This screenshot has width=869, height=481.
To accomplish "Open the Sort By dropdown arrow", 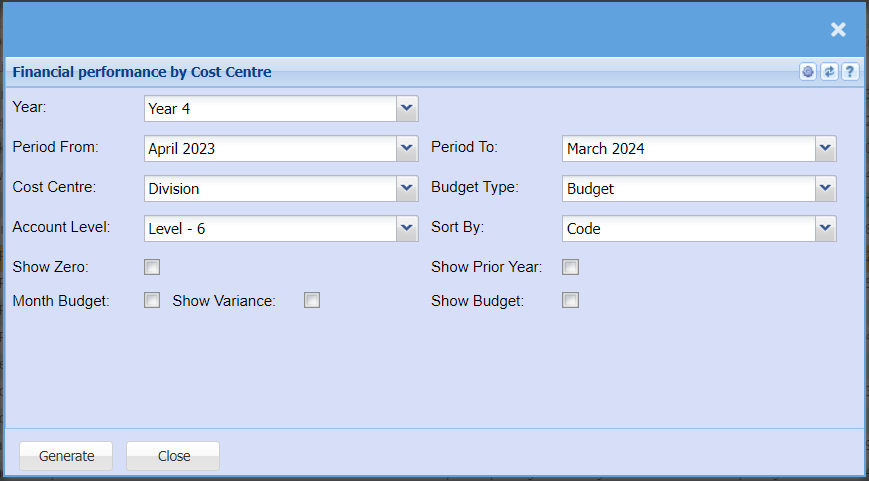I will pyautogui.click(x=825, y=228).
